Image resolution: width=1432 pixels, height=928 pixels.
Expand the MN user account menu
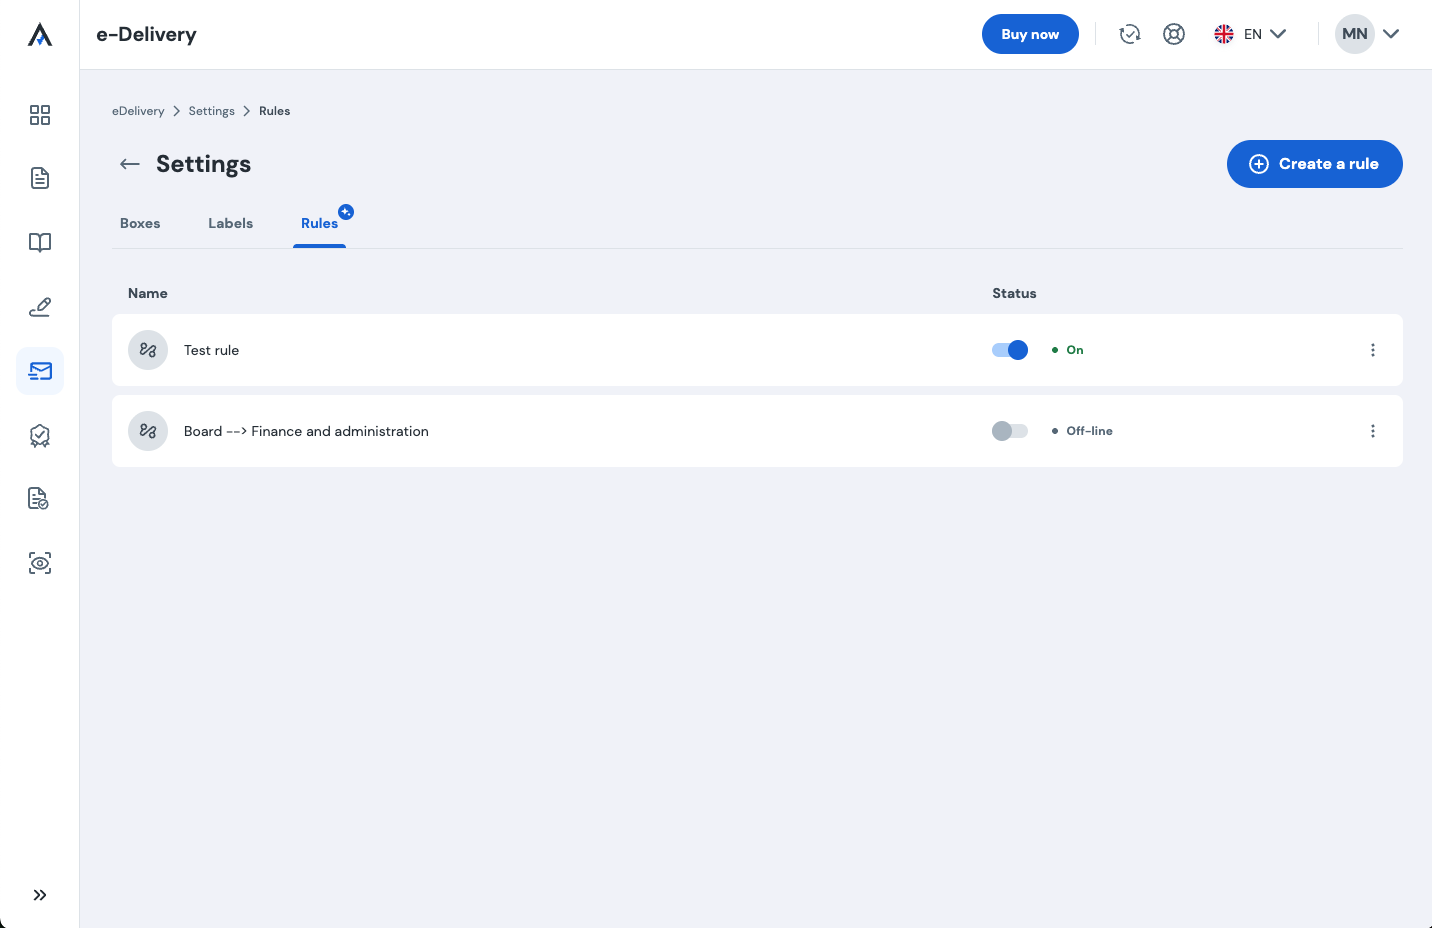pos(1367,34)
